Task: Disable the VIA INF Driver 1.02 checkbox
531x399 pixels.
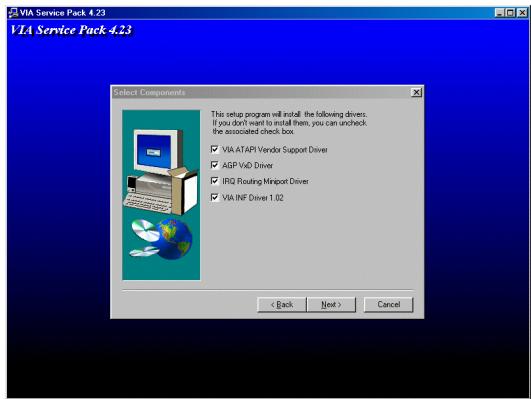Action: coord(215,197)
